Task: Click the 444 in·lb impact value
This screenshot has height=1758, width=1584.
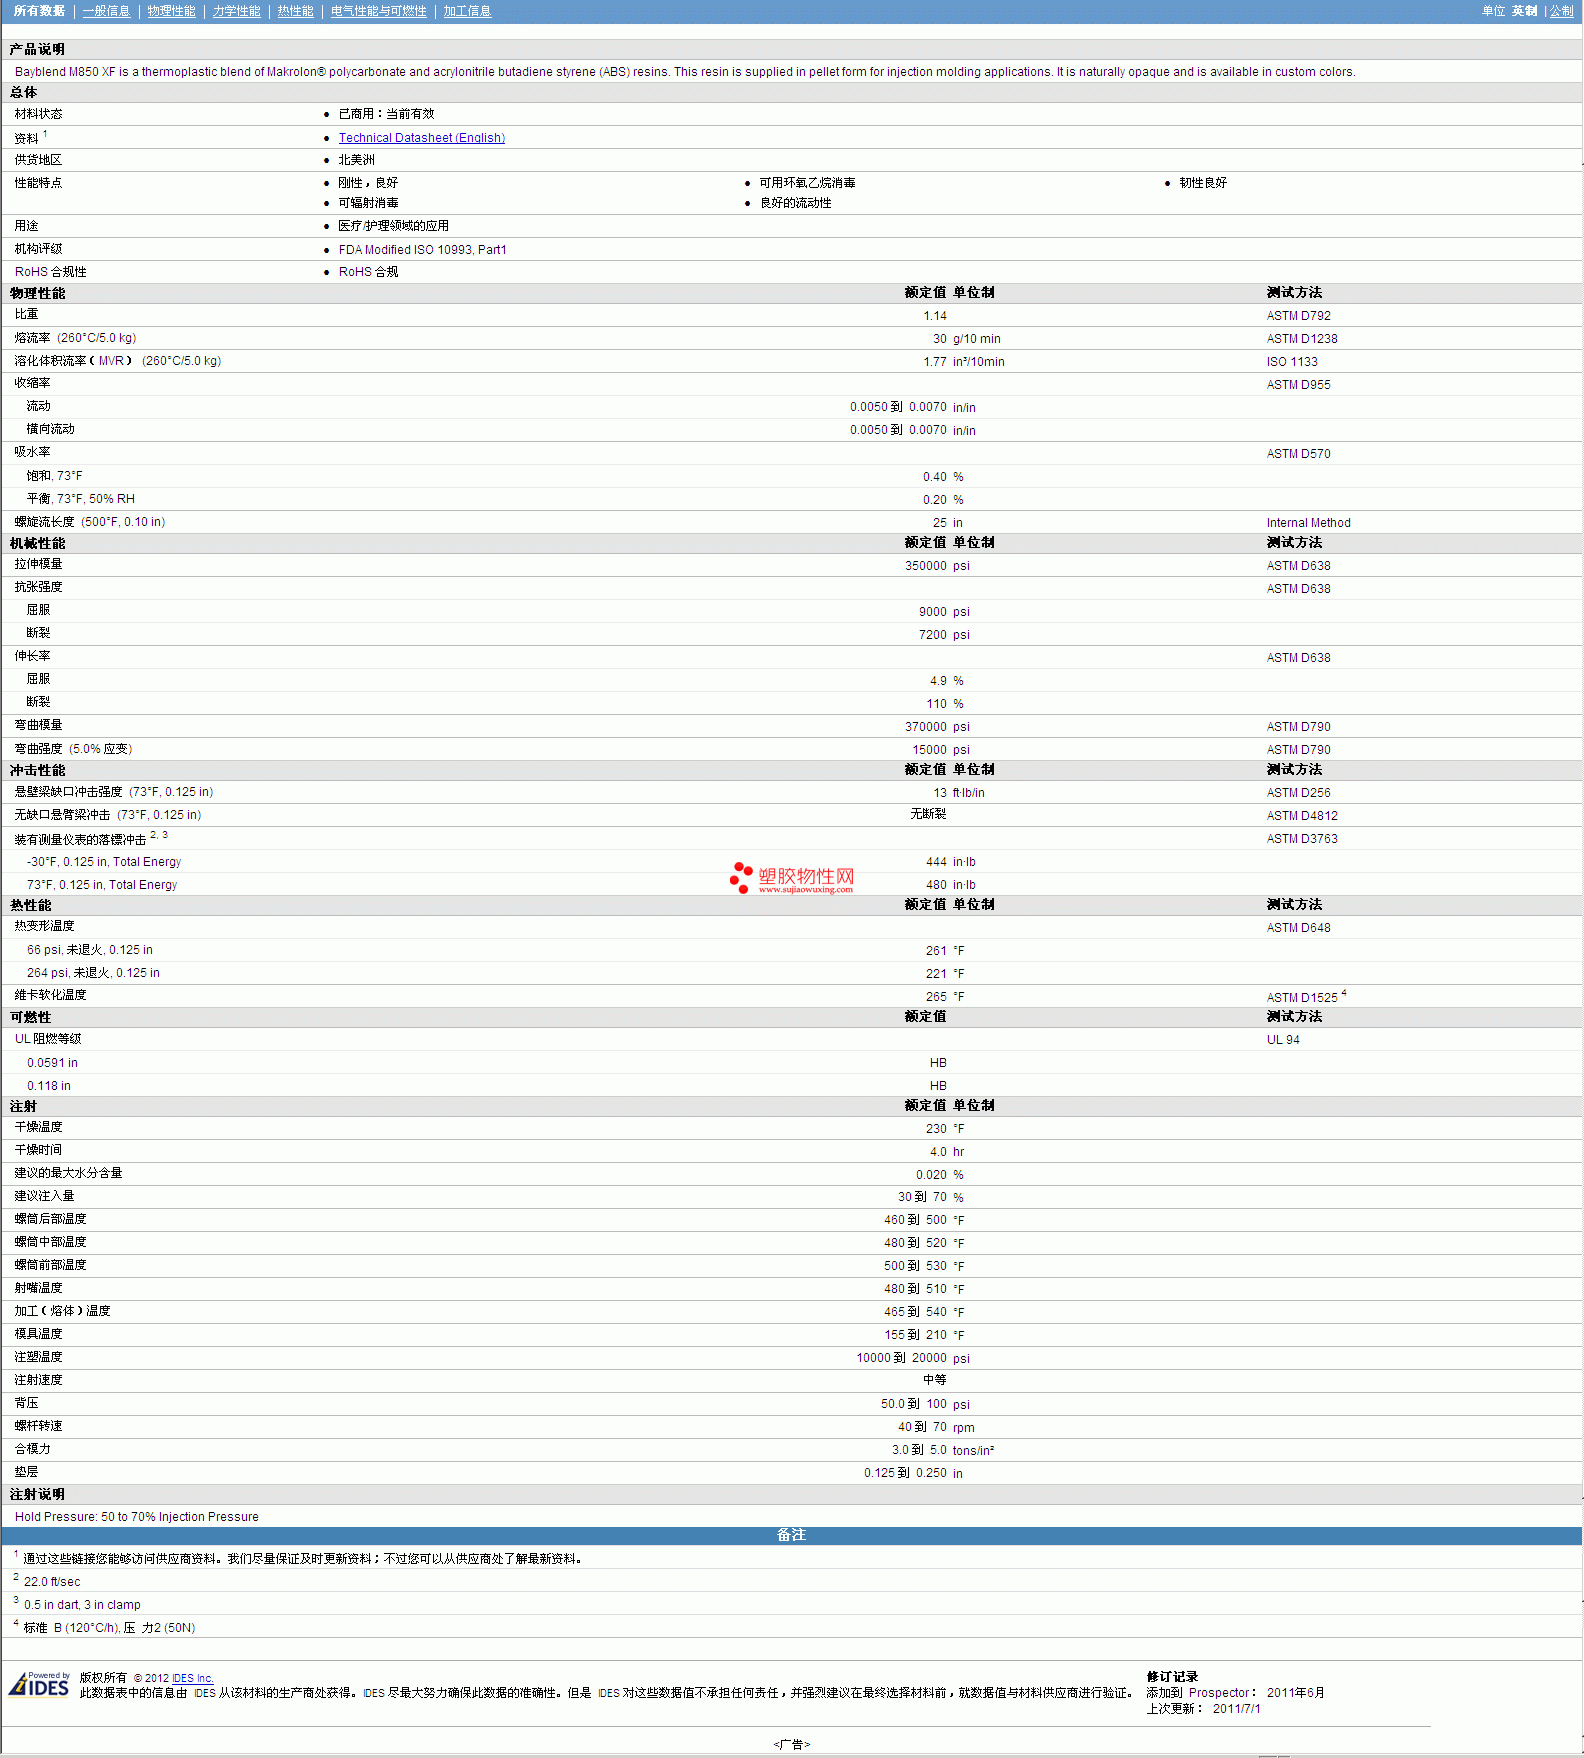Action: coord(950,862)
